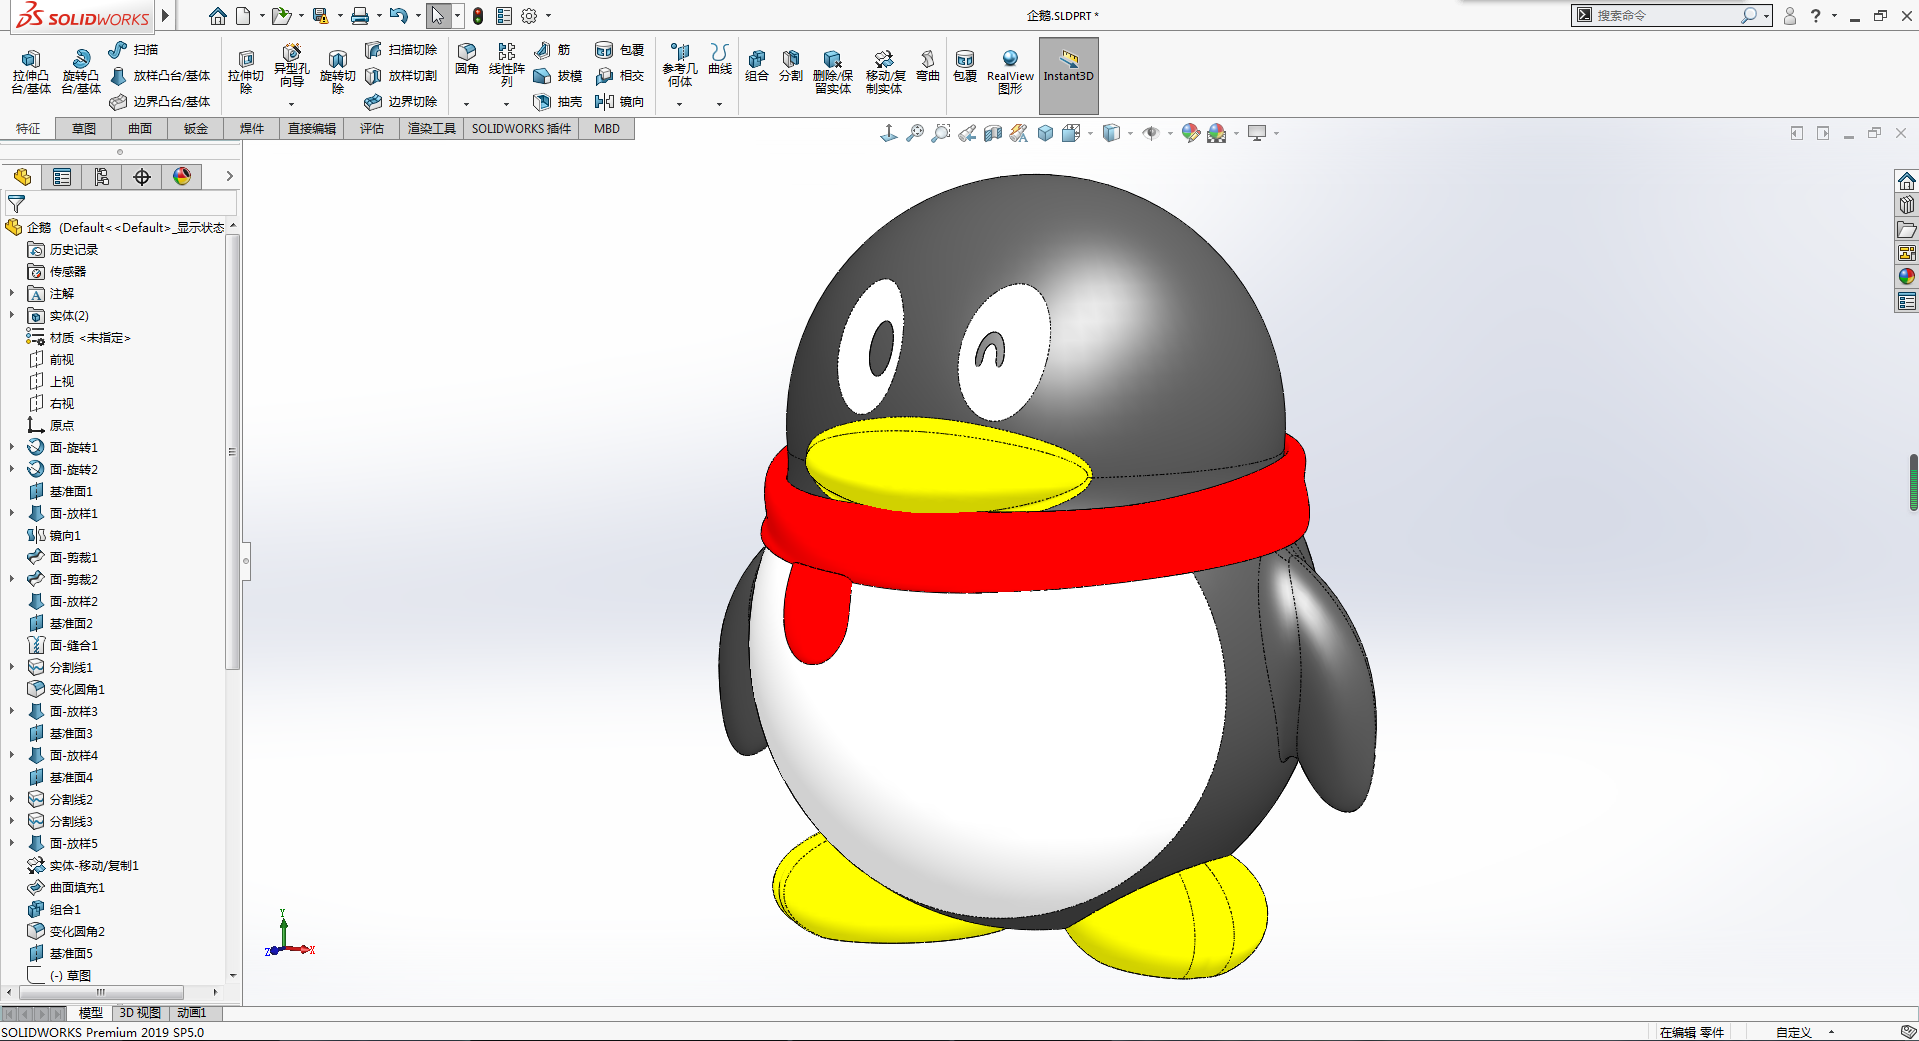1919x1041 pixels.
Task: Select the 相交 intersect tool
Action: 620,75
